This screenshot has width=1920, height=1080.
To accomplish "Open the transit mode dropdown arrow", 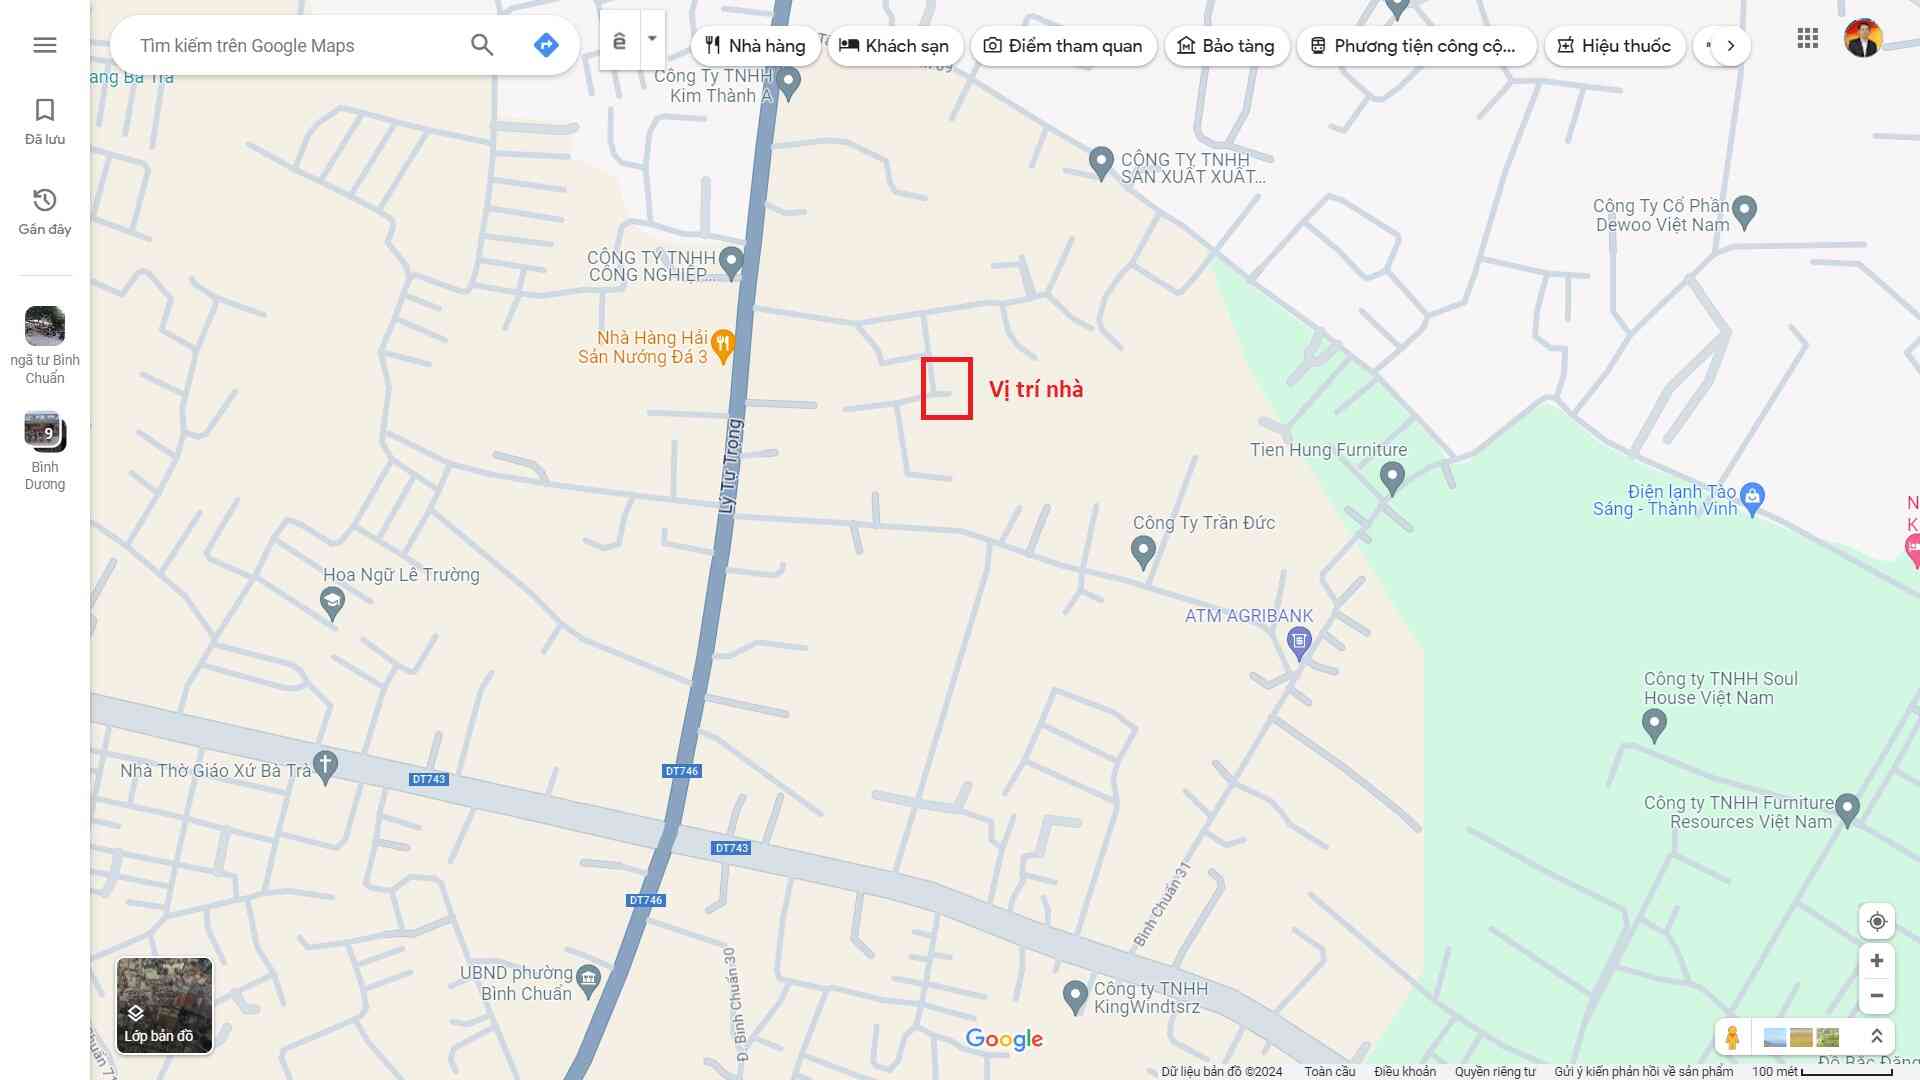I will coord(652,40).
